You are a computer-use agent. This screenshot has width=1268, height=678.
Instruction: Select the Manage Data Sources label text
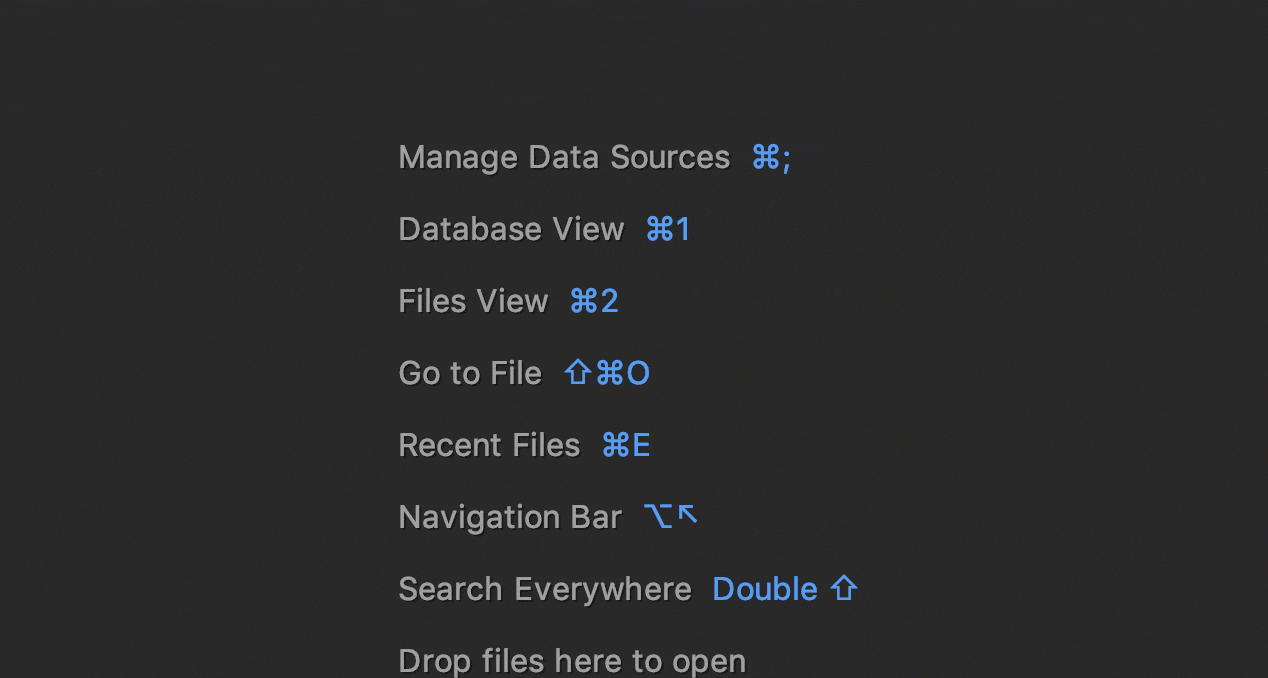(563, 157)
